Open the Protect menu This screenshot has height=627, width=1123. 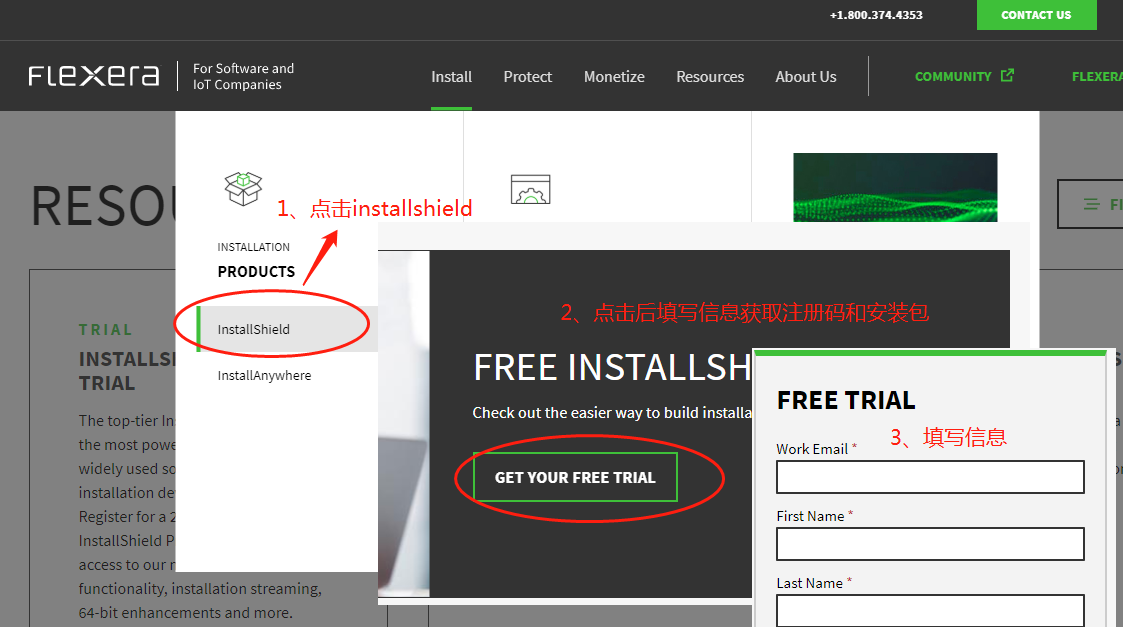[x=527, y=77]
